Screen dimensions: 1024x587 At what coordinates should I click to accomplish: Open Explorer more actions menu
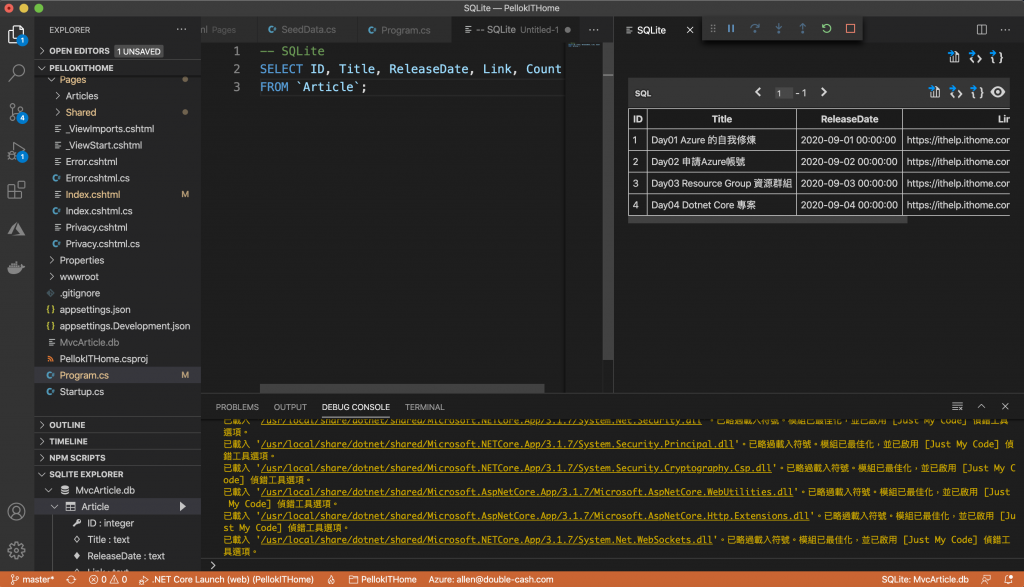tap(181, 29)
